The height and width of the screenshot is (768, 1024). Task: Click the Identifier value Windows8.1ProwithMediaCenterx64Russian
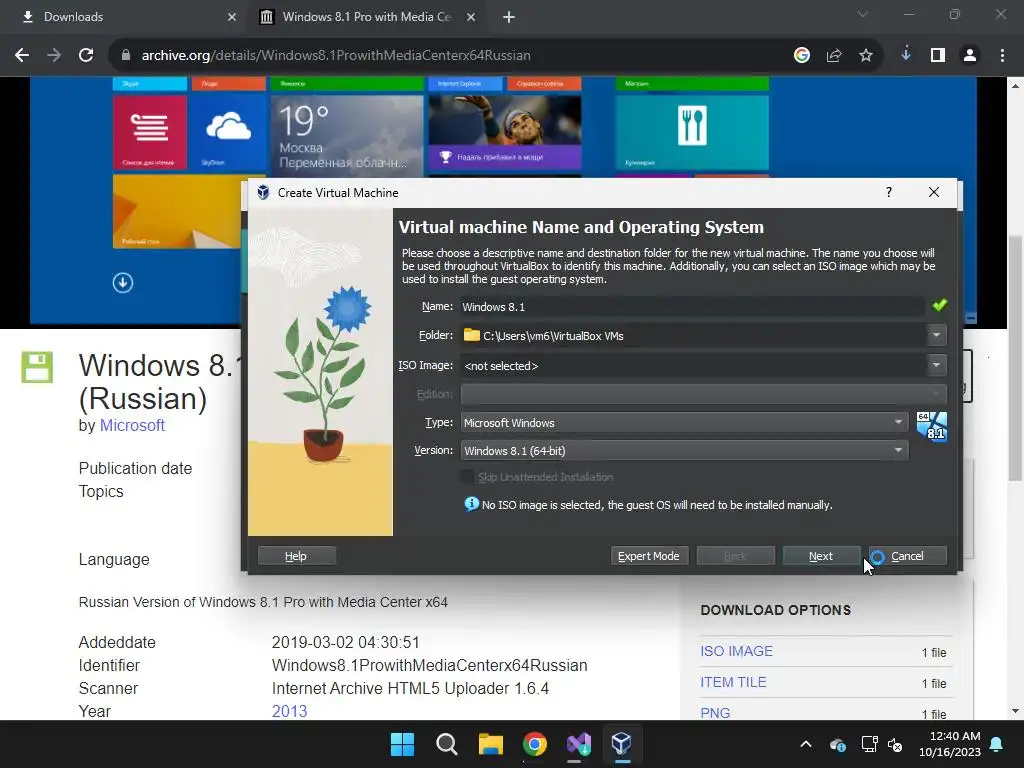click(x=430, y=665)
